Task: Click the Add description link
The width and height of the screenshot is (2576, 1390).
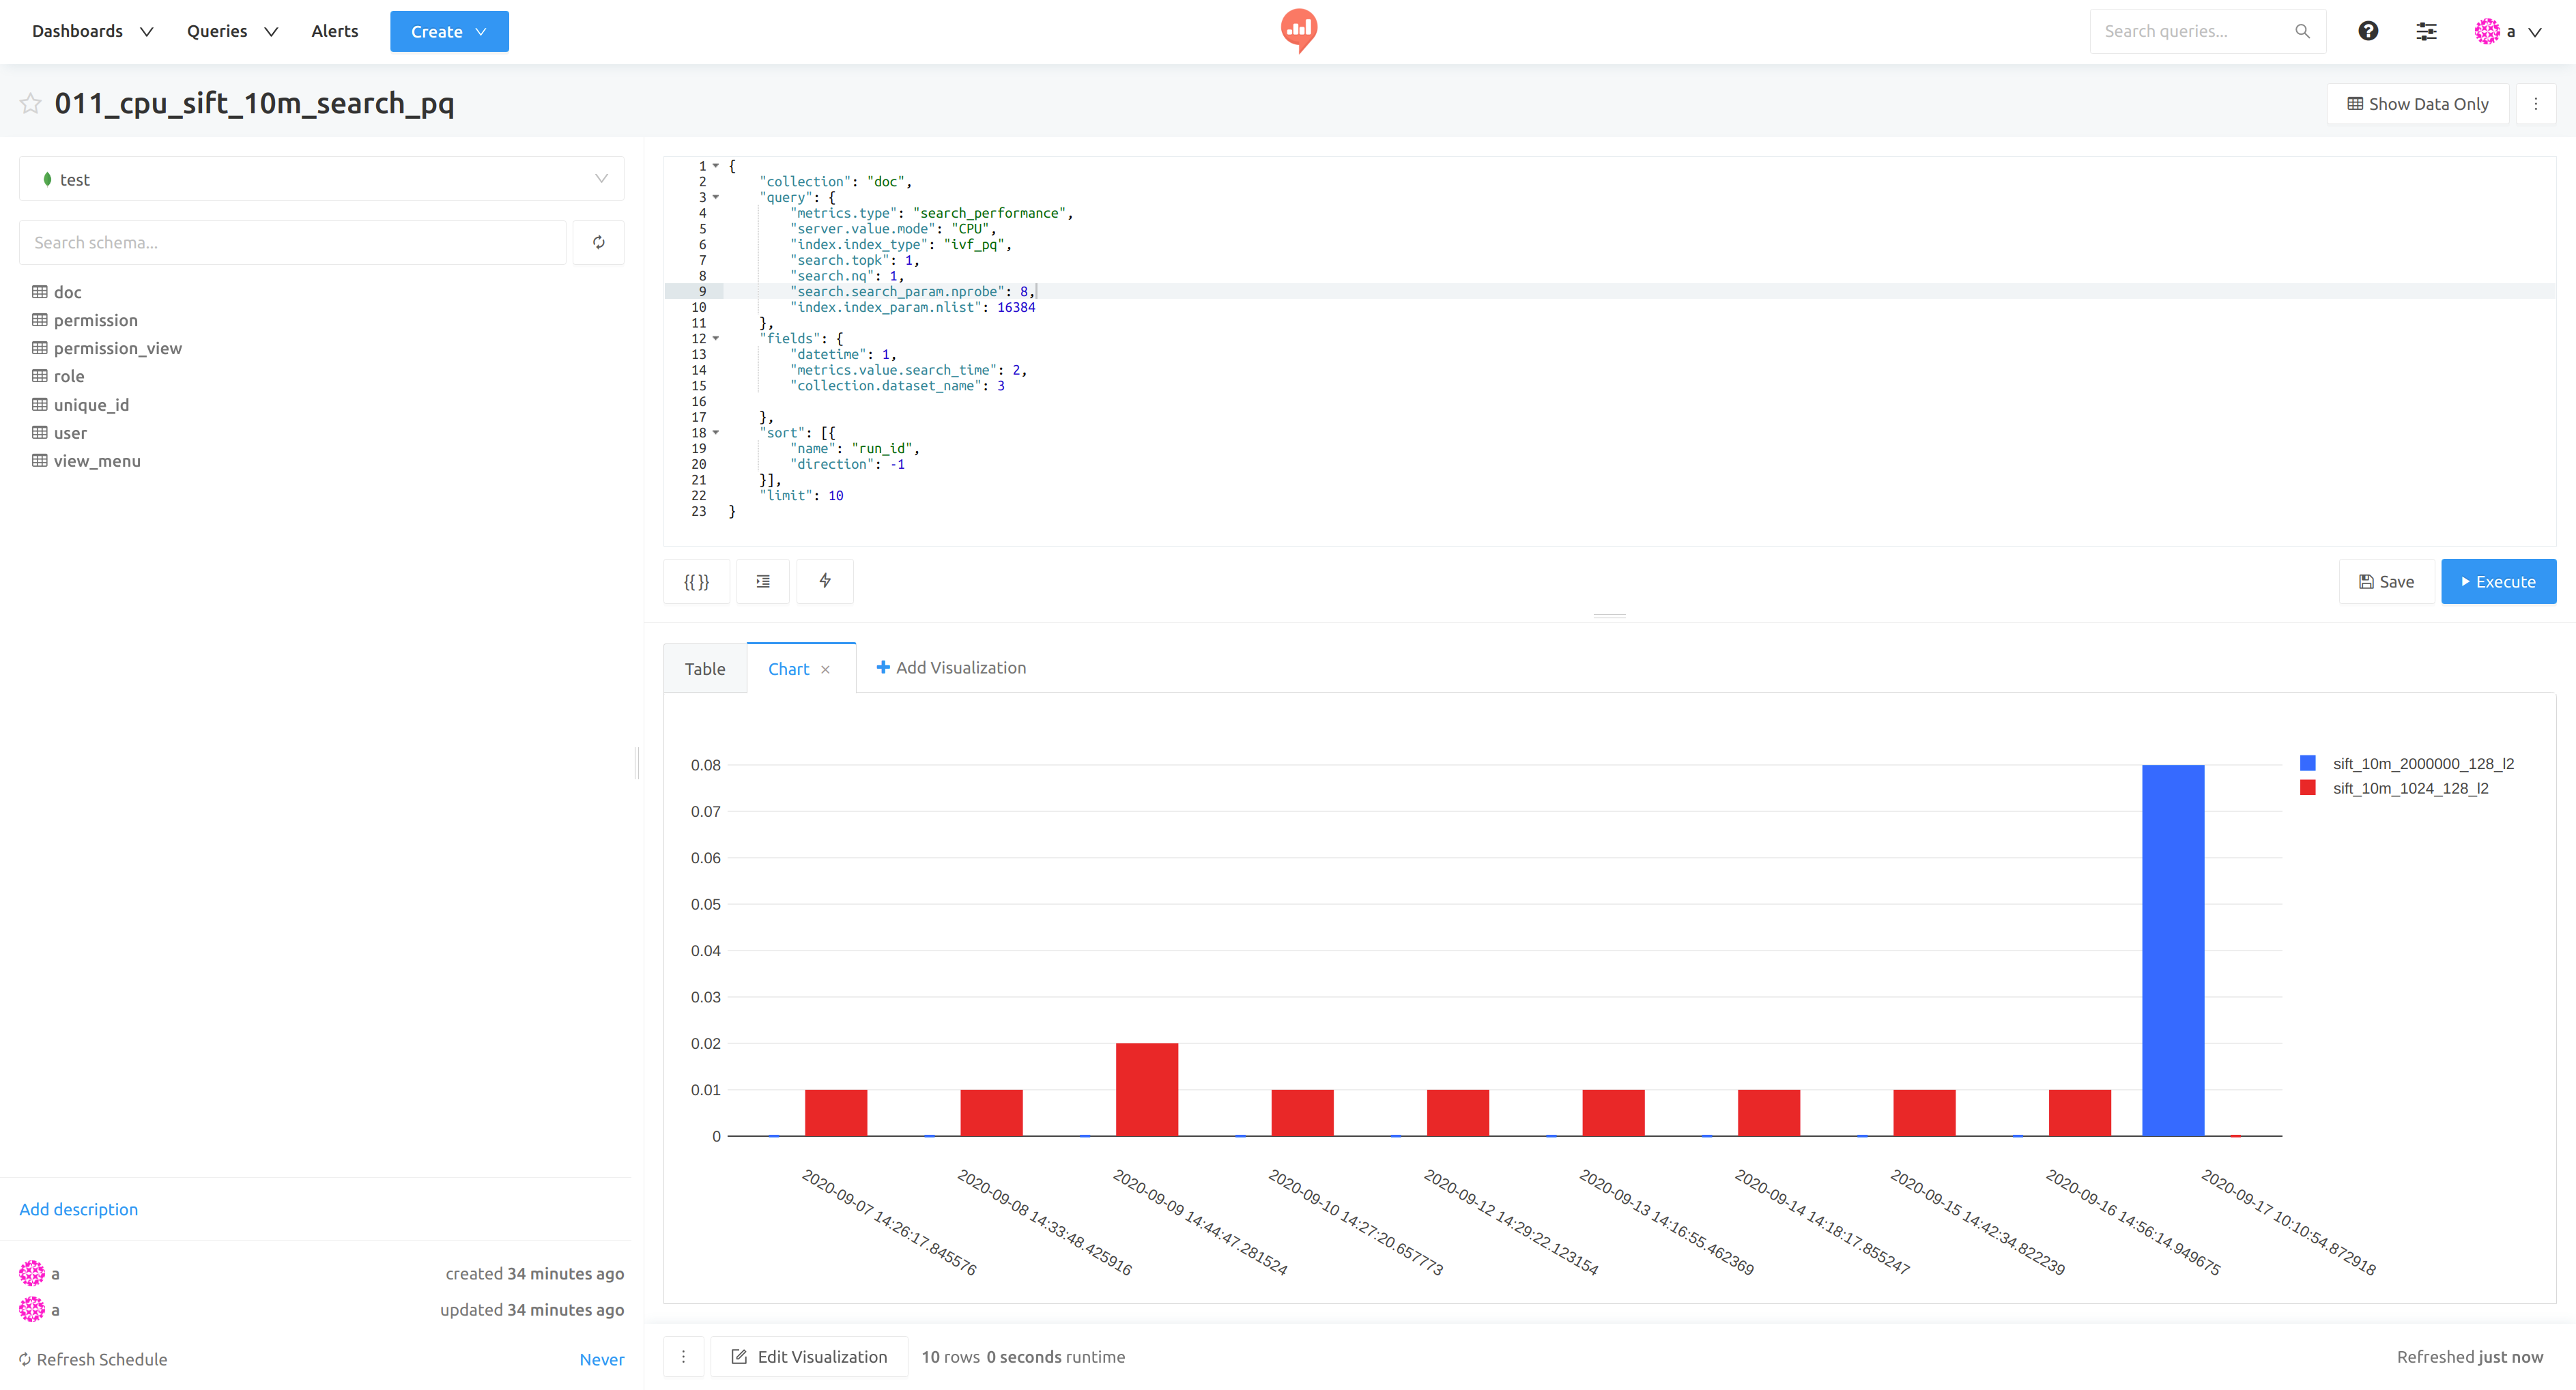Action: pos(79,1209)
